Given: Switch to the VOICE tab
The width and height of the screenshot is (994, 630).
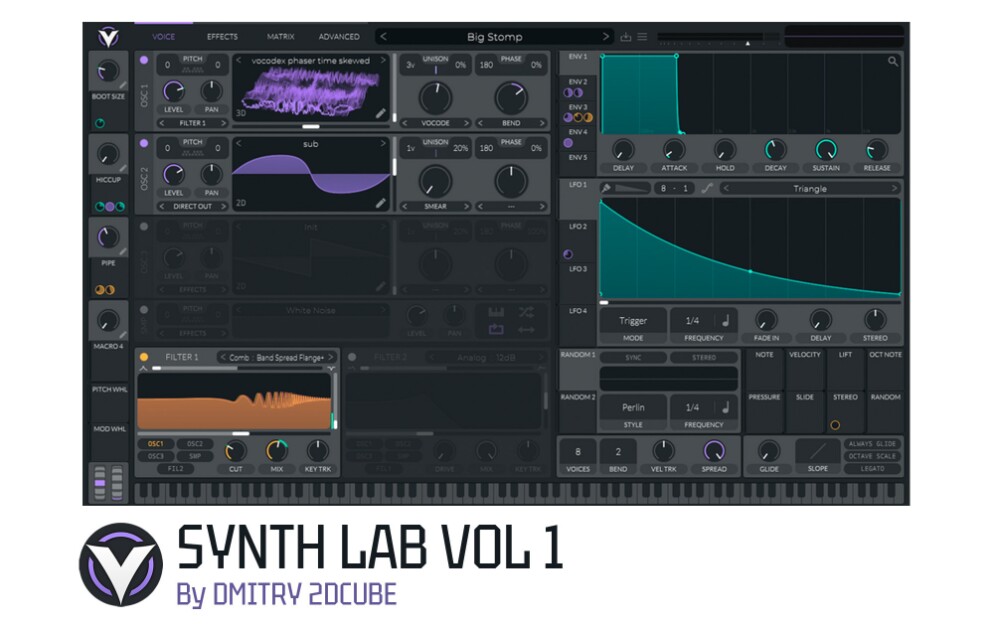Looking at the screenshot, I should click(x=164, y=37).
